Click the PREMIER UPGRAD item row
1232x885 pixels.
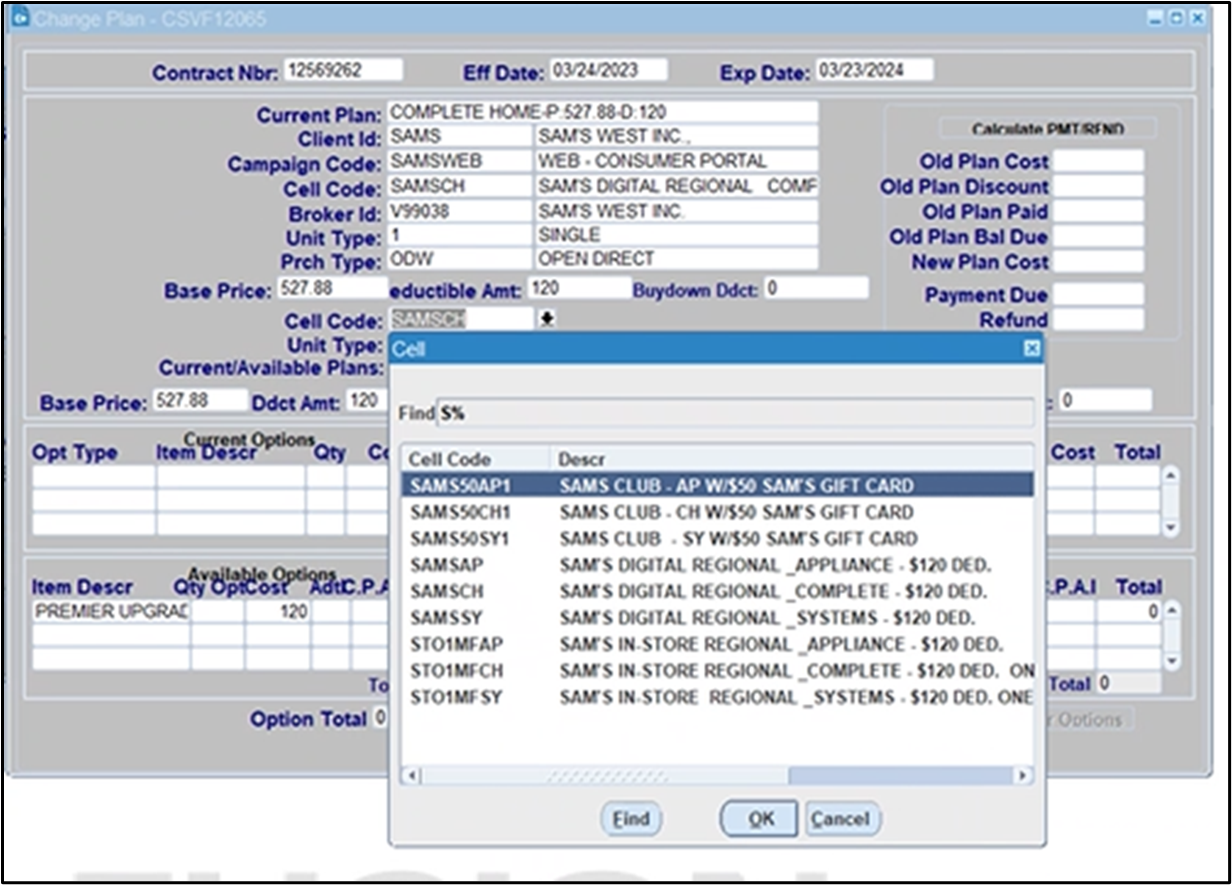(x=110, y=611)
